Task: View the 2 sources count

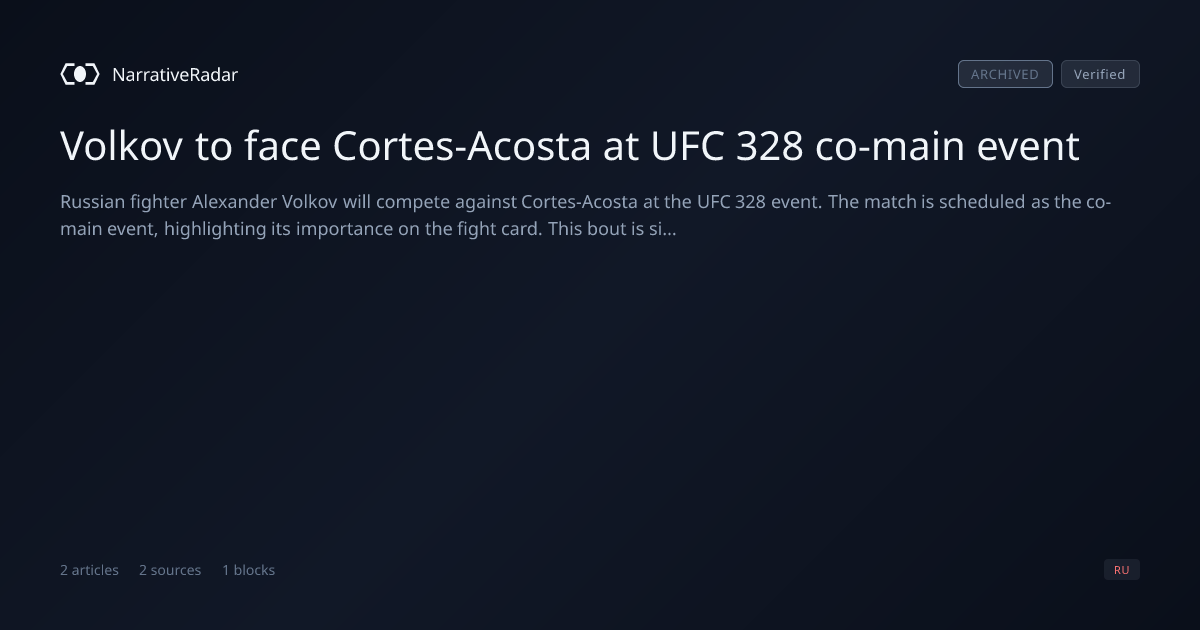Action: point(170,570)
